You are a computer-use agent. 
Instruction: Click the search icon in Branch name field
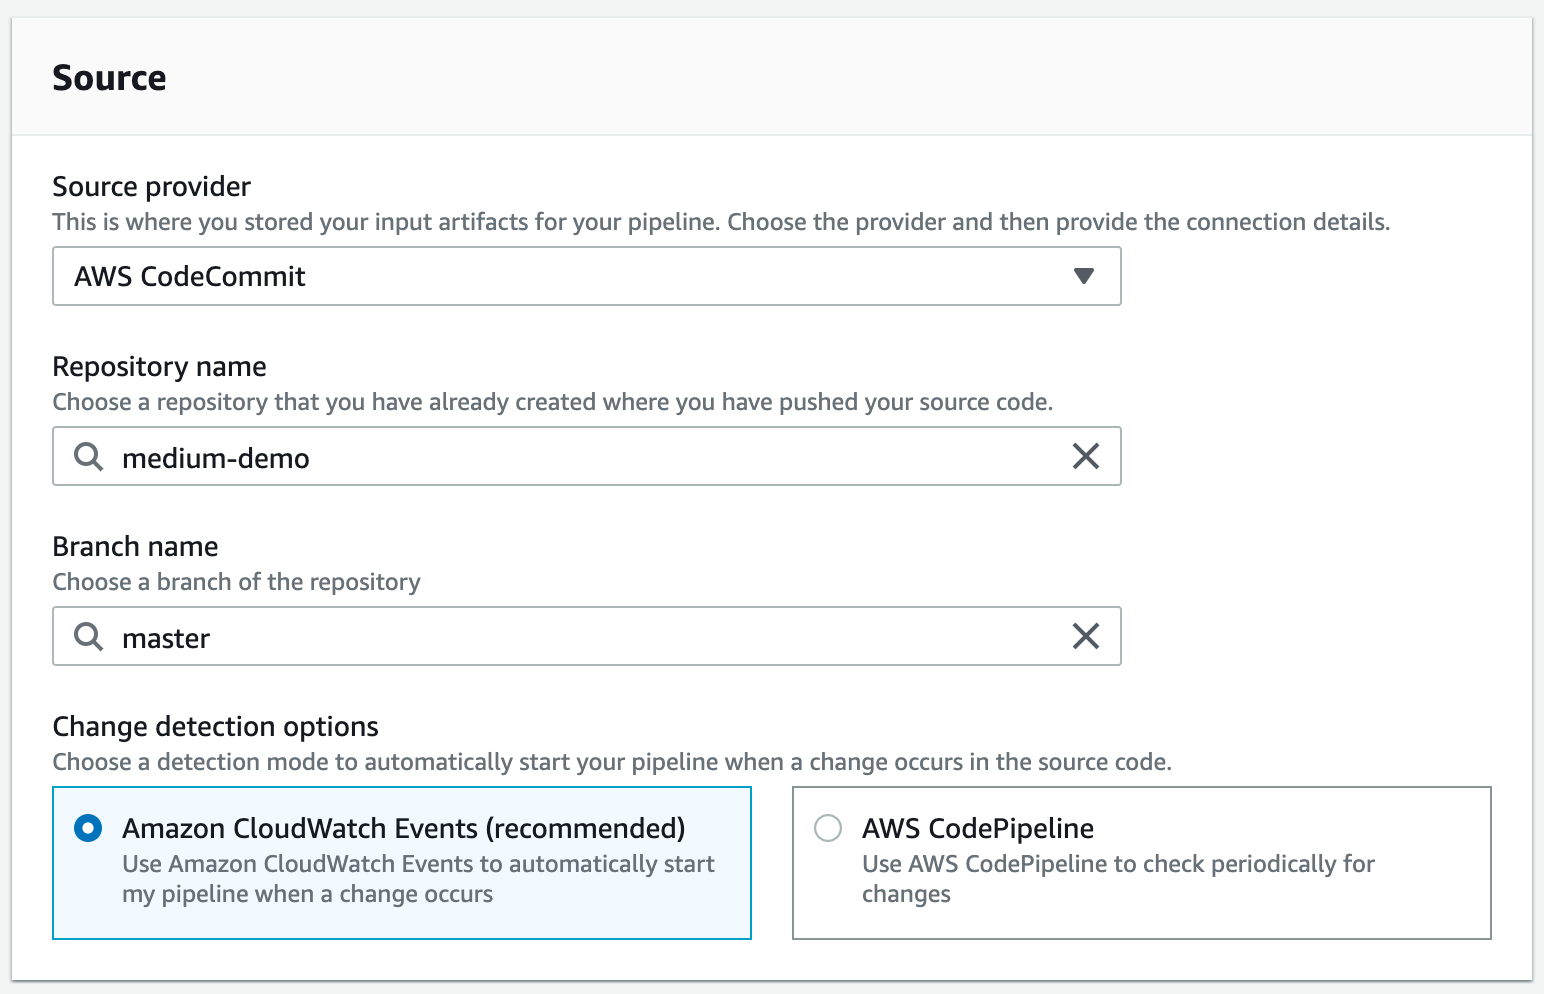89,637
